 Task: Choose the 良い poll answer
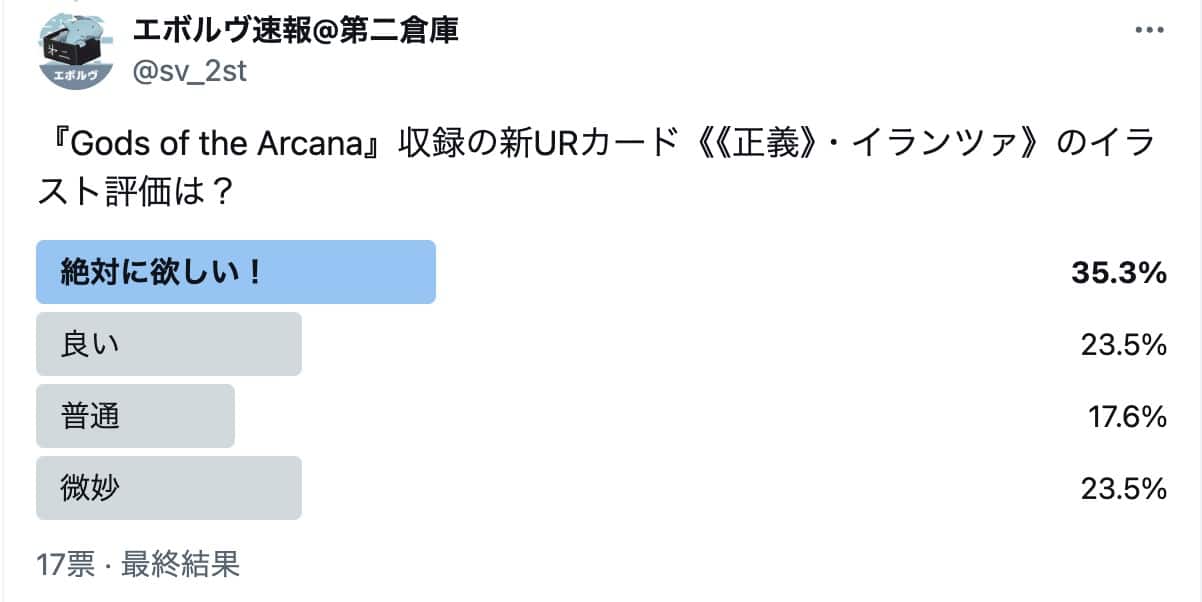[x=168, y=343]
